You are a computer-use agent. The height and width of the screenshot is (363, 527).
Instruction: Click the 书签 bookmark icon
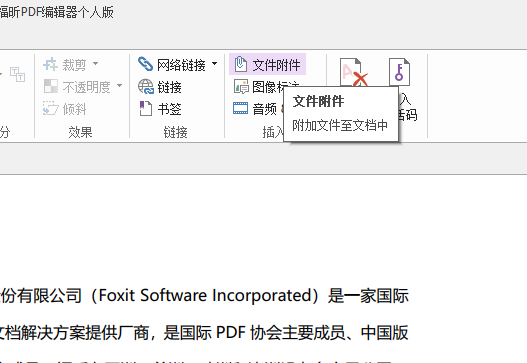click(x=146, y=109)
